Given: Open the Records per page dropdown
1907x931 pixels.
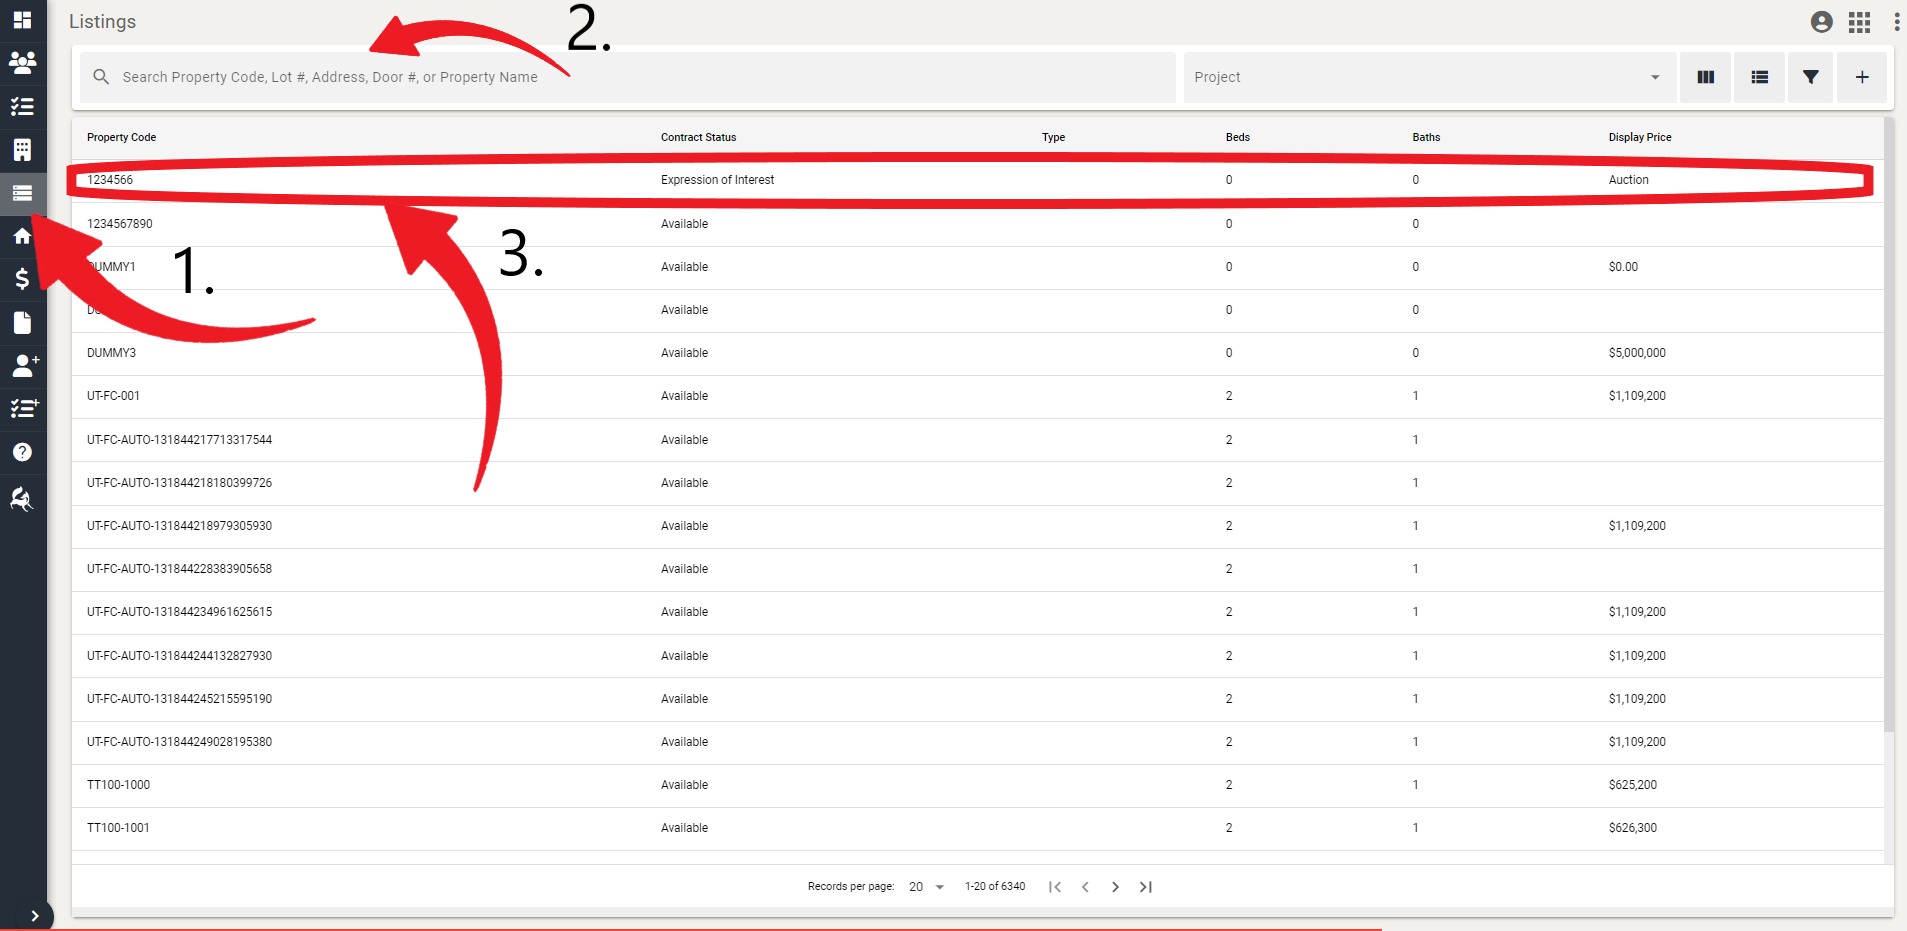Looking at the screenshot, I should click(x=924, y=886).
